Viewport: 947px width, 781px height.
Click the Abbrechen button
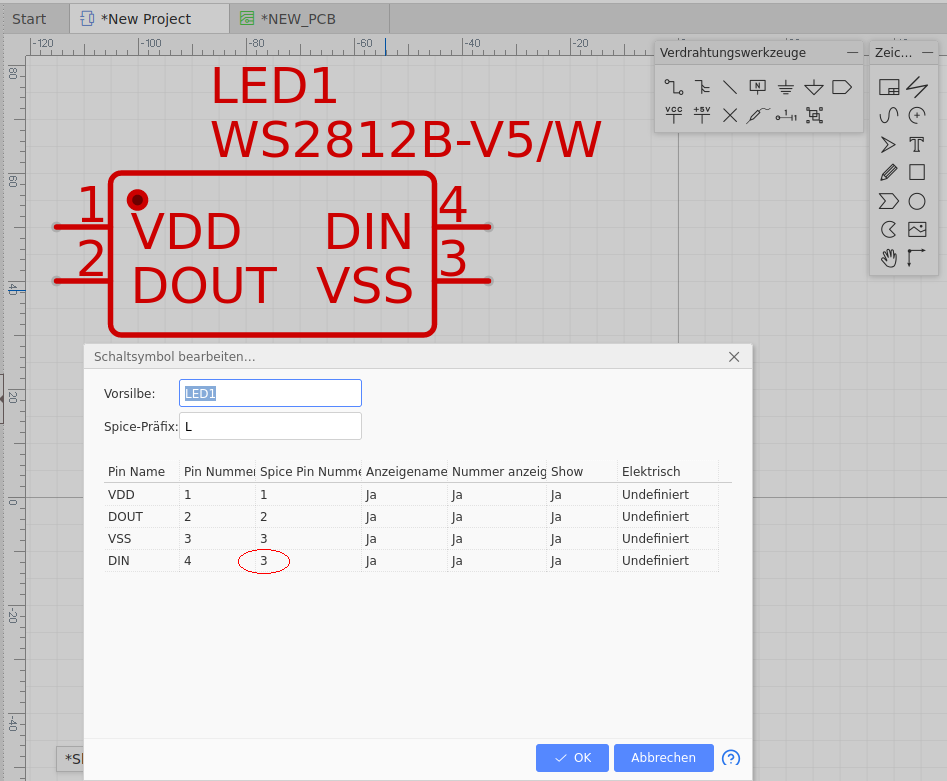point(664,757)
